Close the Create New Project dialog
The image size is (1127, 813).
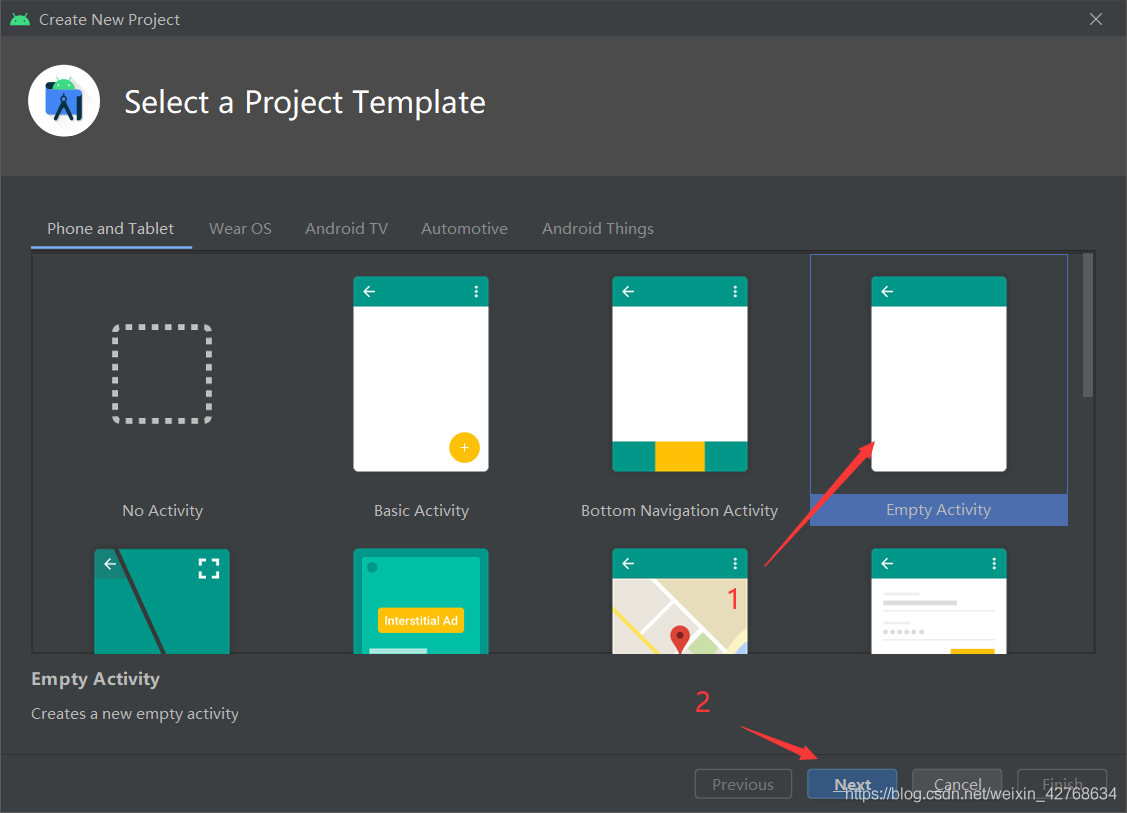pos(1095,19)
